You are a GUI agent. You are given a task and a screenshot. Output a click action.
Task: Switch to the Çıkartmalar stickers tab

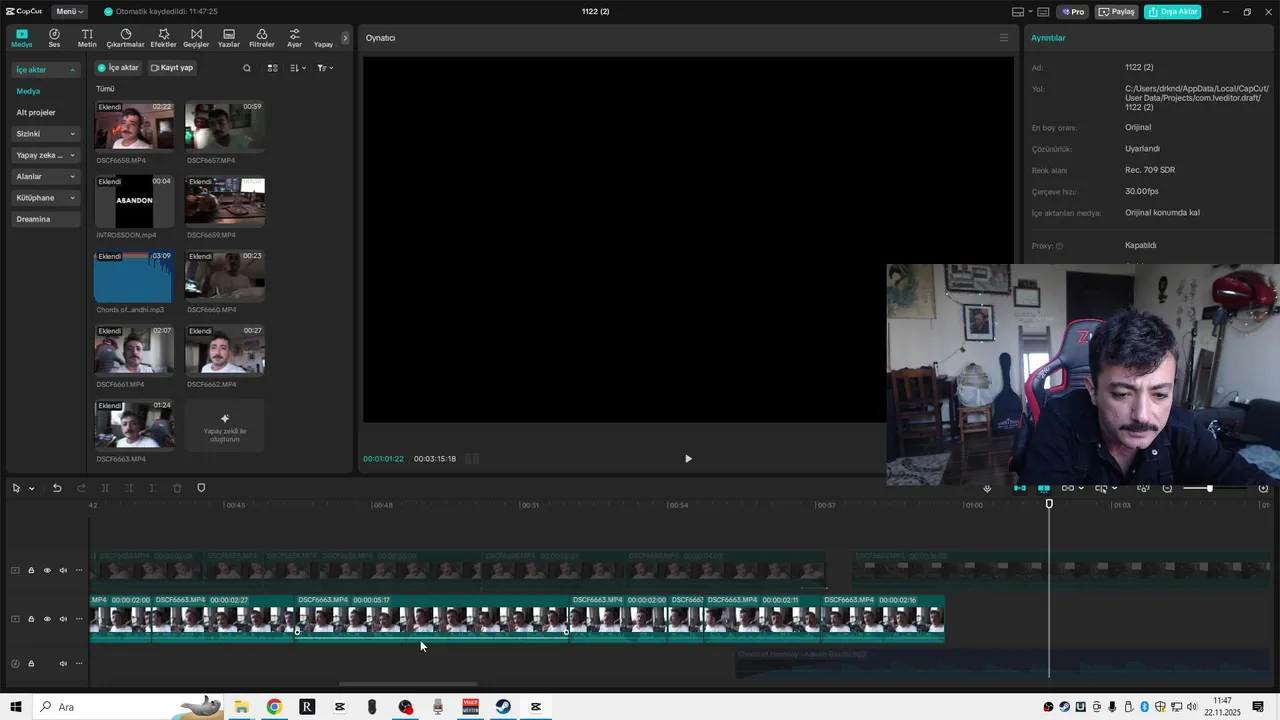[x=125, y=38]
